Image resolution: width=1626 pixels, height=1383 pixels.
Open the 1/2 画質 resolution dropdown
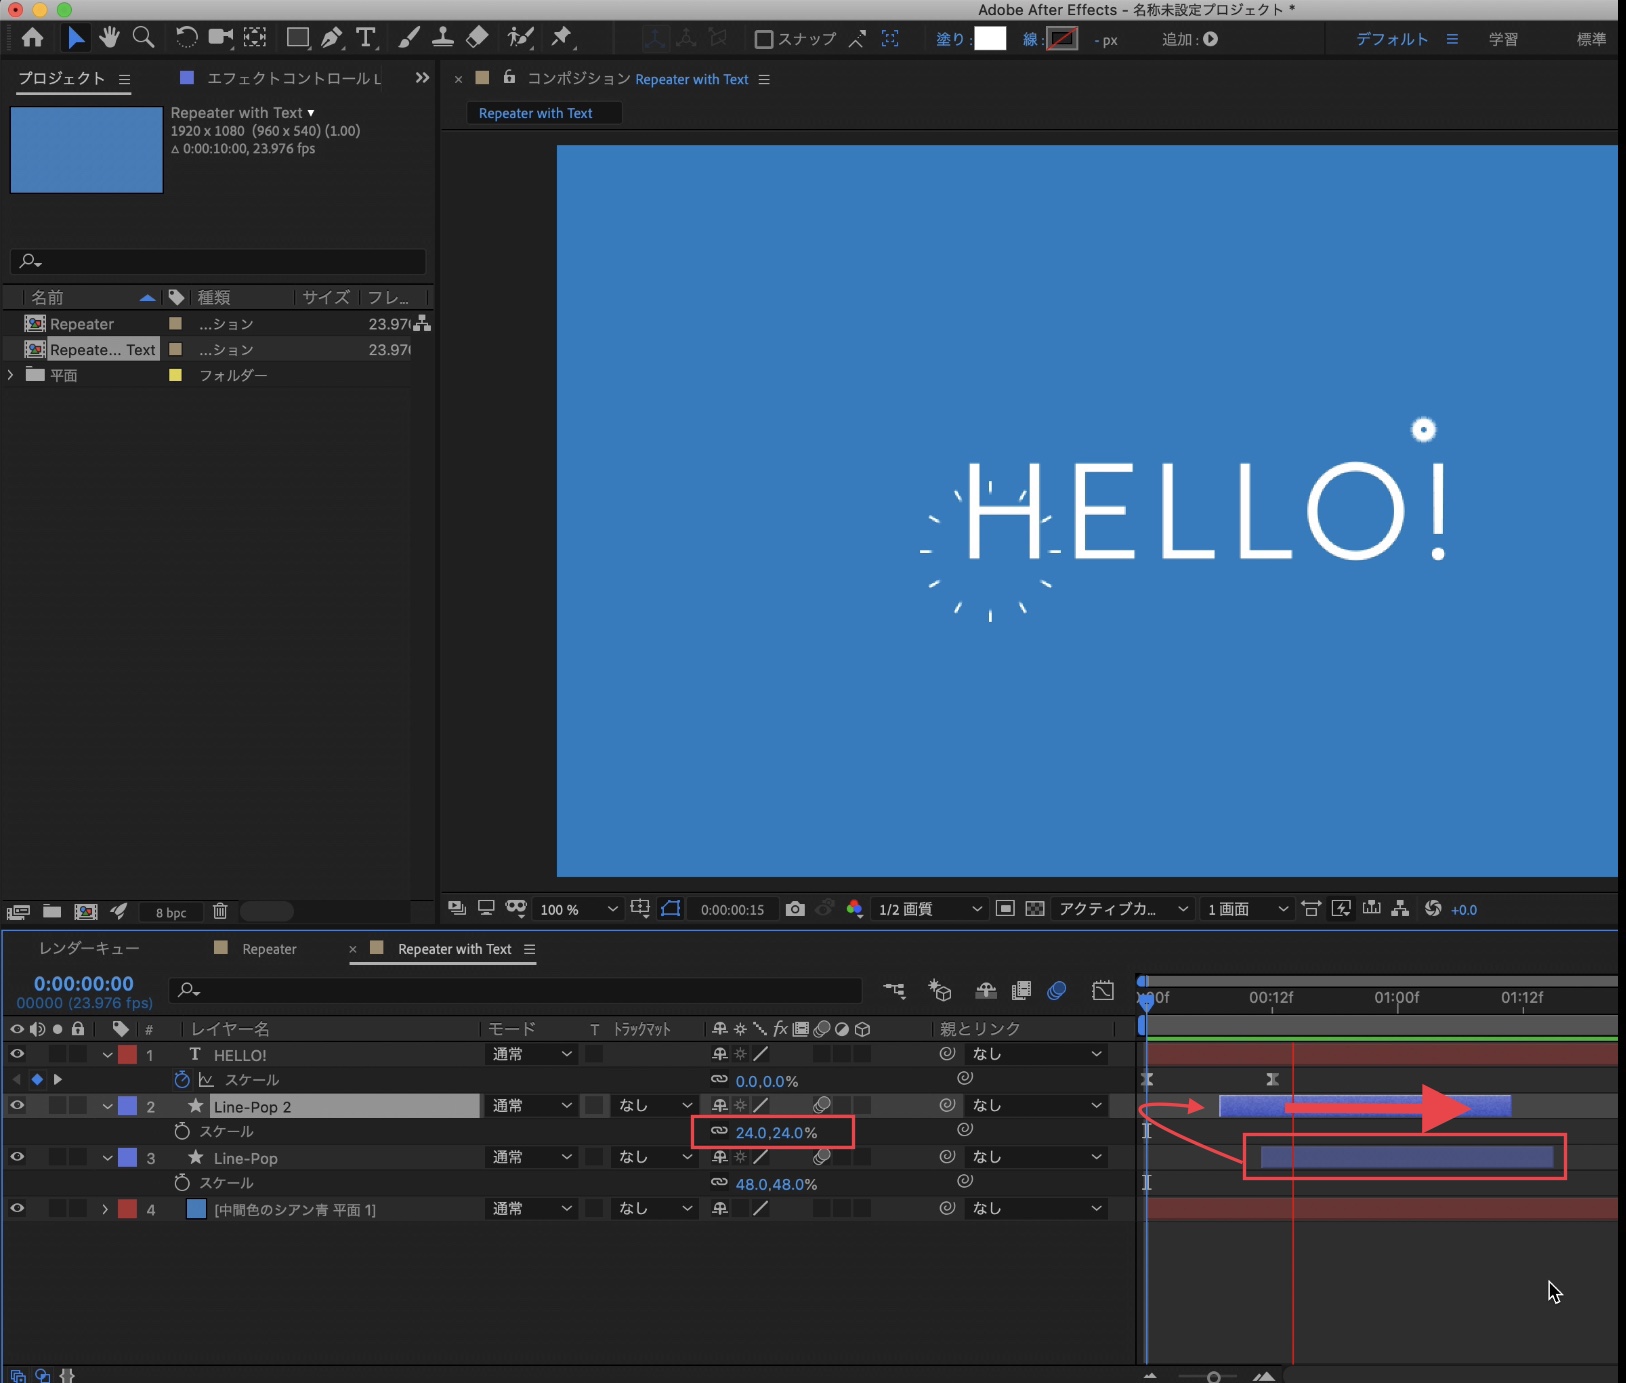click(x=929, y=909)
